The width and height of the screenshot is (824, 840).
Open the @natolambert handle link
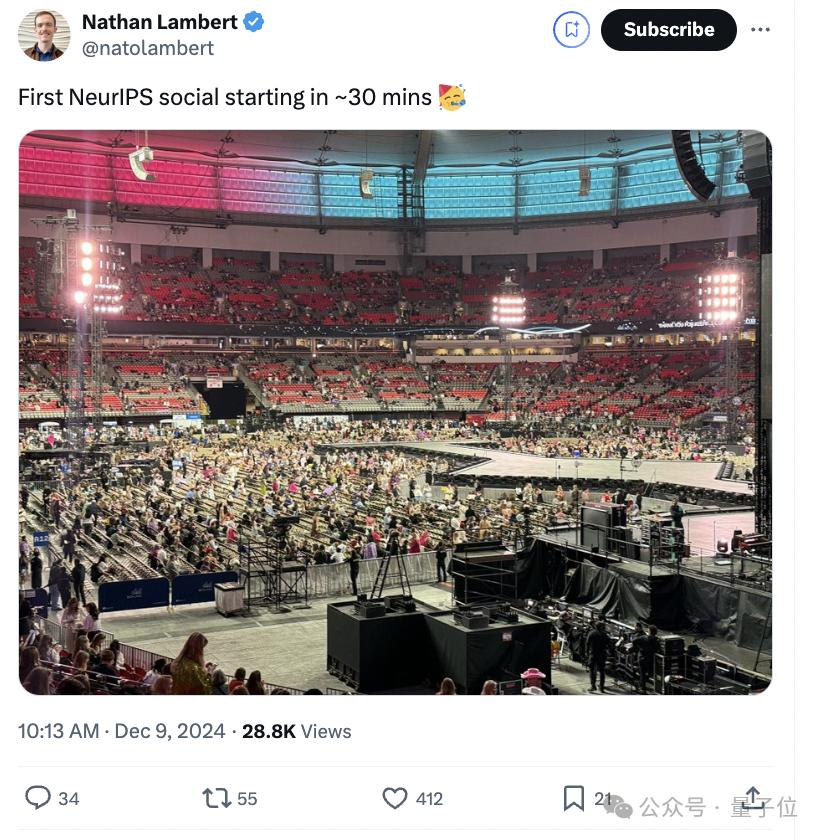click(147, 48)
